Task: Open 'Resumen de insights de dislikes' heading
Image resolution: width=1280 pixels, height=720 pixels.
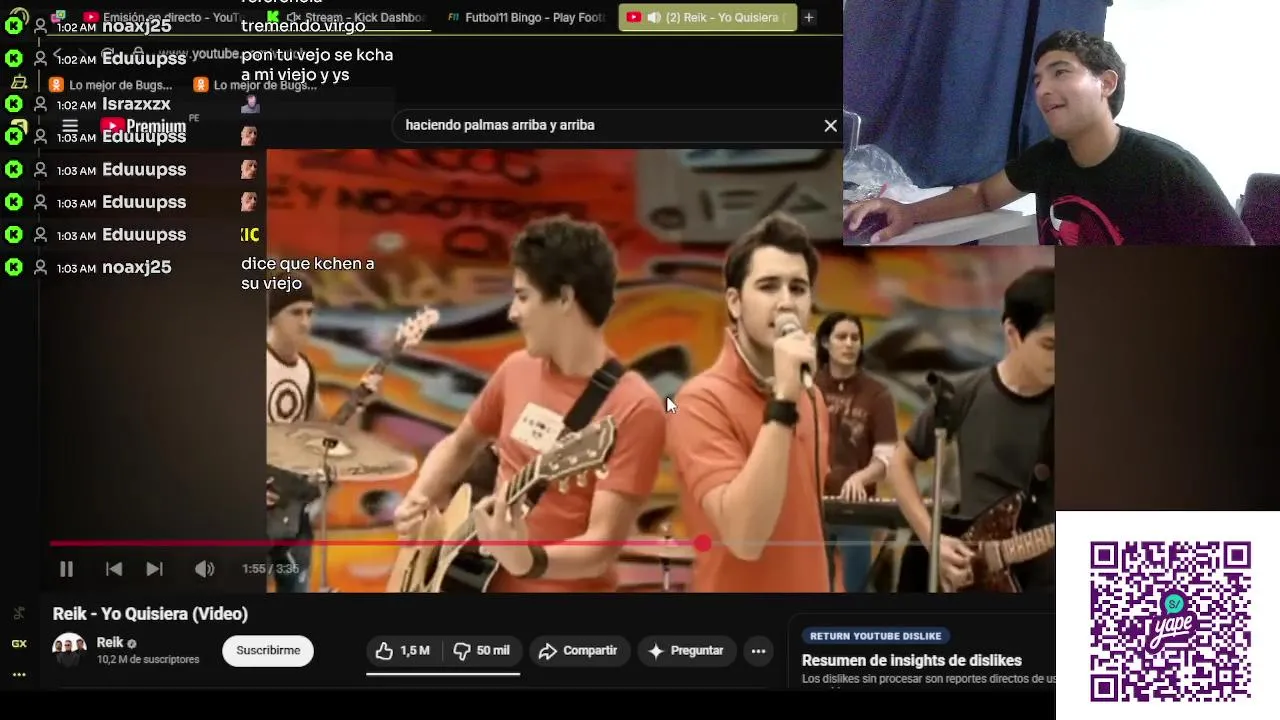Action: pyautogui.click(x=911, y=661)
